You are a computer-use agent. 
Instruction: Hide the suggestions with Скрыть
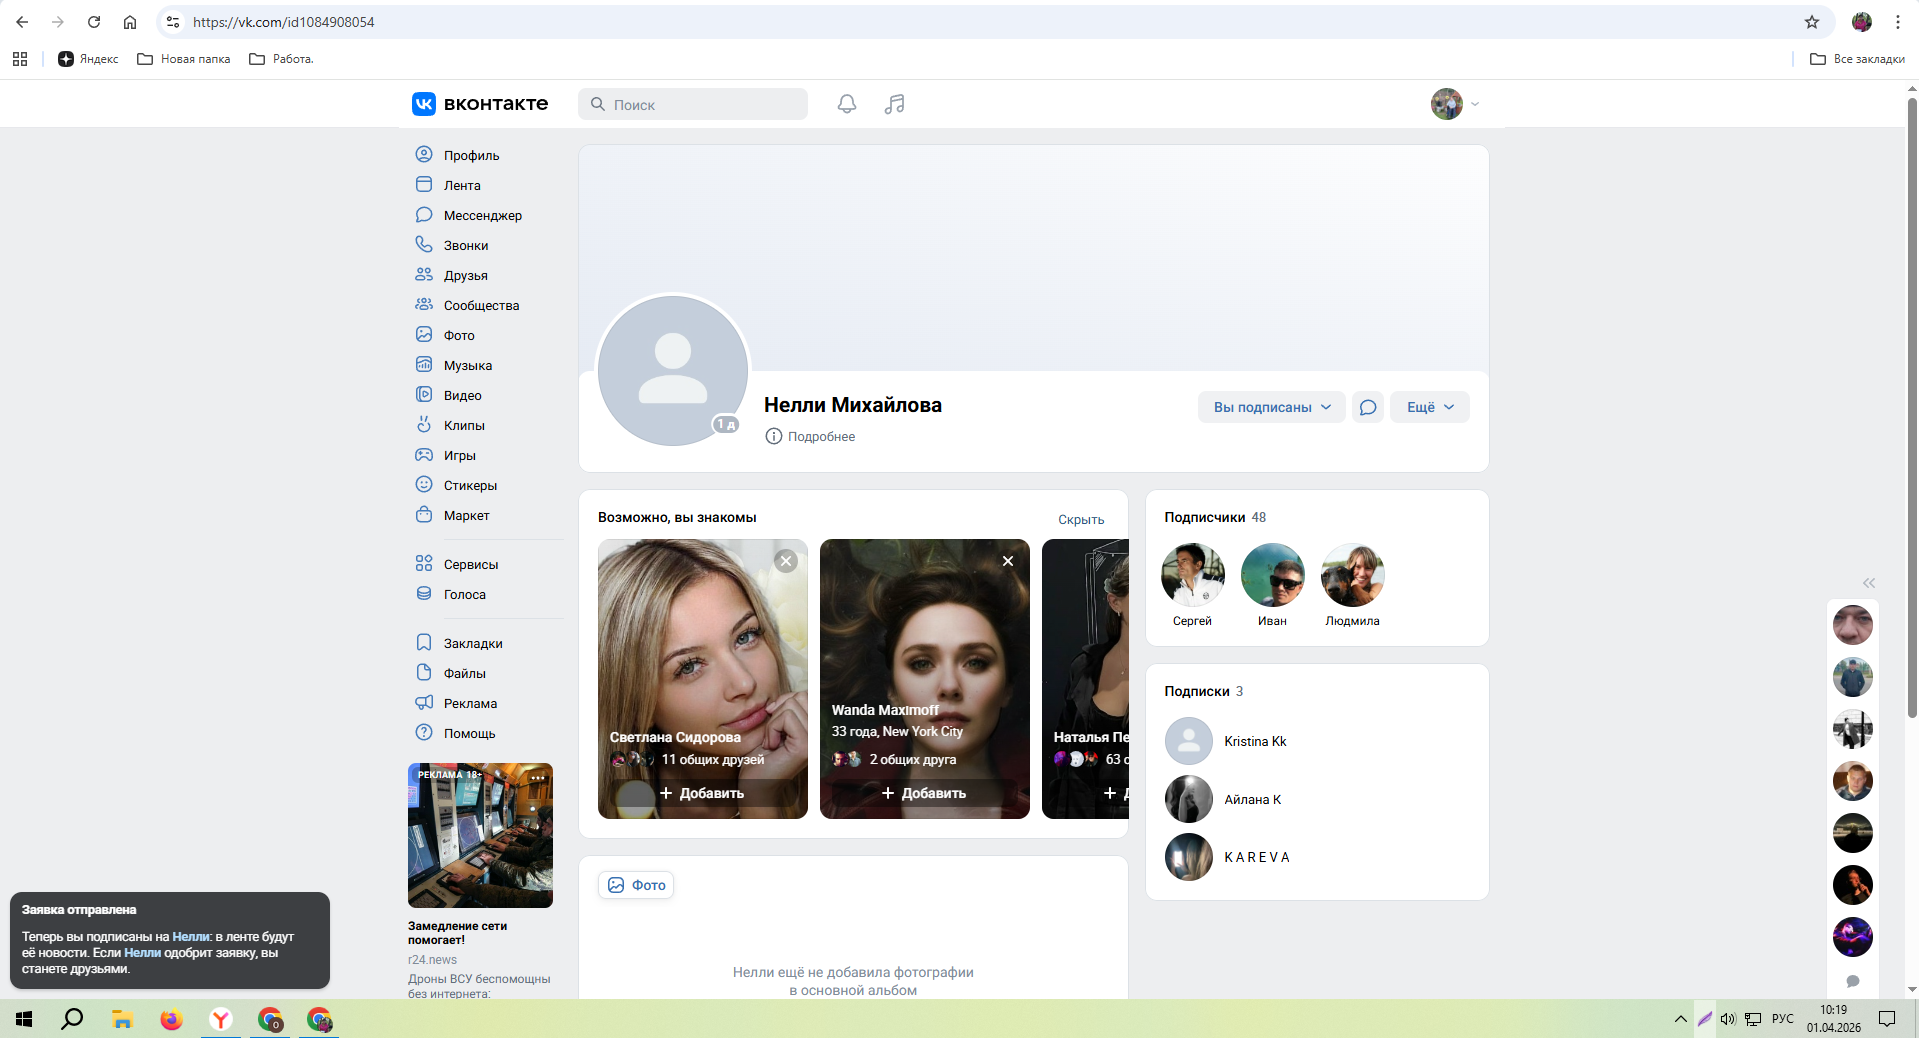click(x=1081, y=519)
